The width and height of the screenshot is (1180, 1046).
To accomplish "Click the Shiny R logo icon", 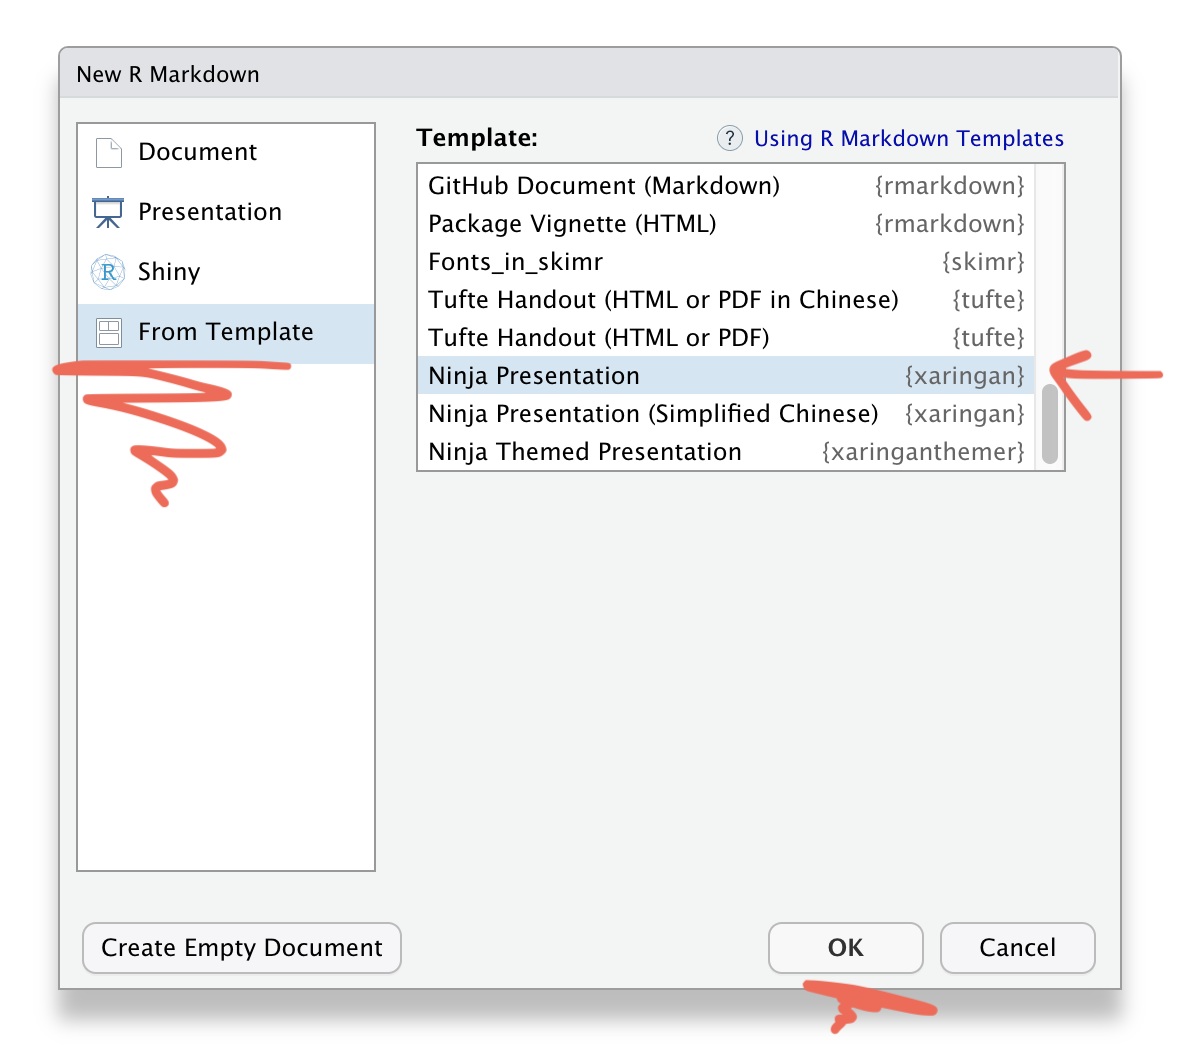I will point(108,272).
